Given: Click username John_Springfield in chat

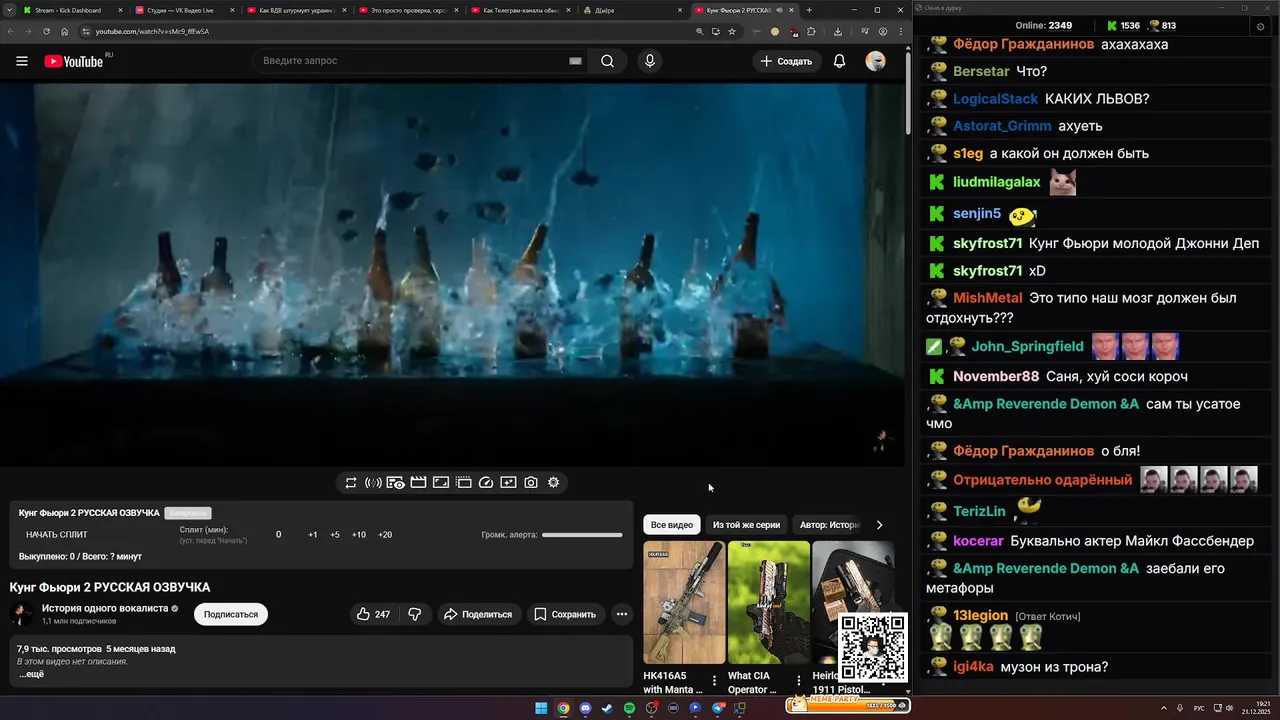Looking at the screenshot, I should point(1028,346).
